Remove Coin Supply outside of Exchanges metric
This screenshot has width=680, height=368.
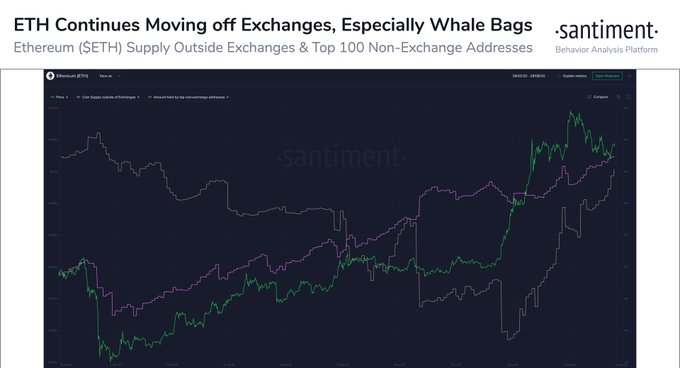[138, 97]
